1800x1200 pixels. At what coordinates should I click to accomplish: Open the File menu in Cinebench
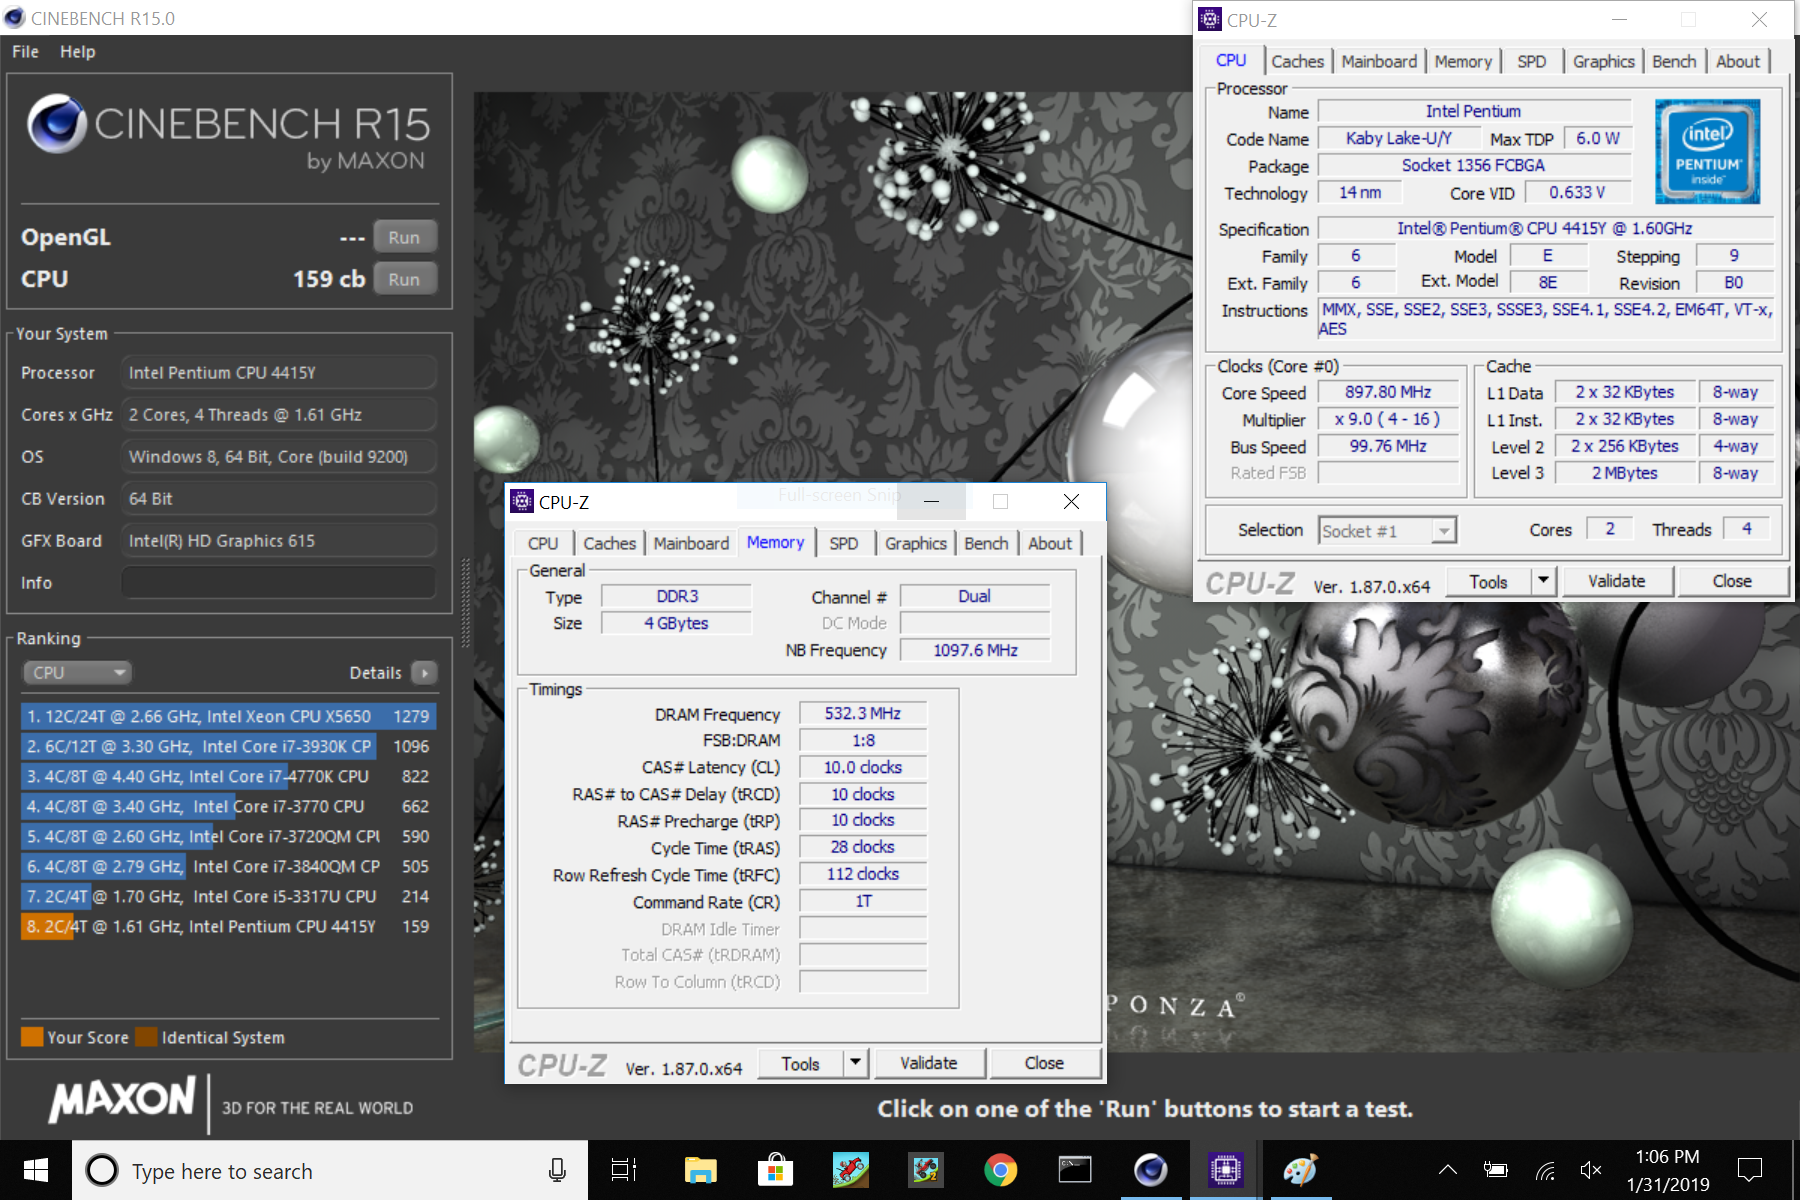25,52
